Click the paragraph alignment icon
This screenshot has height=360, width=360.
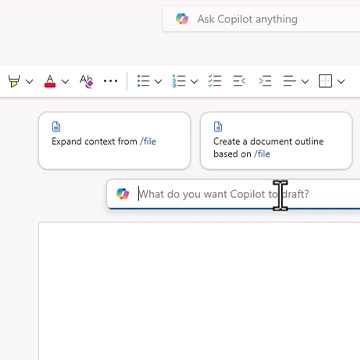pyautogui.click(x=289, y=81)
